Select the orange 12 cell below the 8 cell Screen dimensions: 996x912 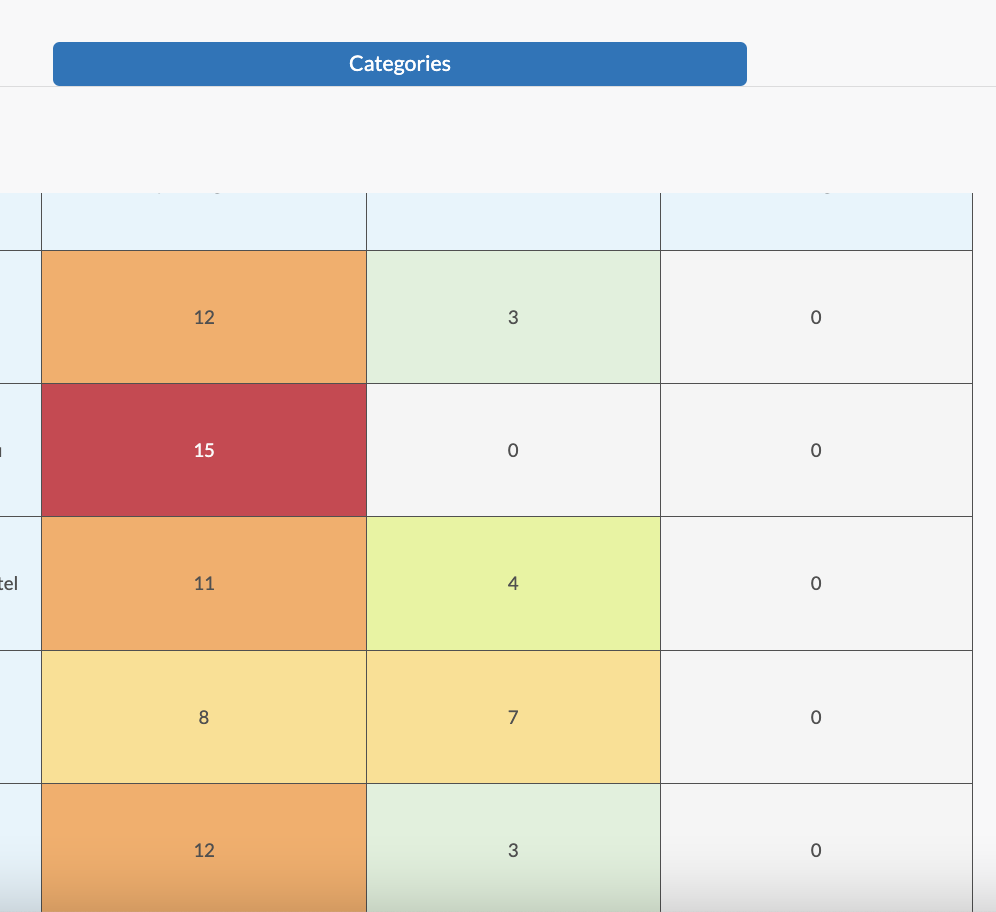pos(204,848)
